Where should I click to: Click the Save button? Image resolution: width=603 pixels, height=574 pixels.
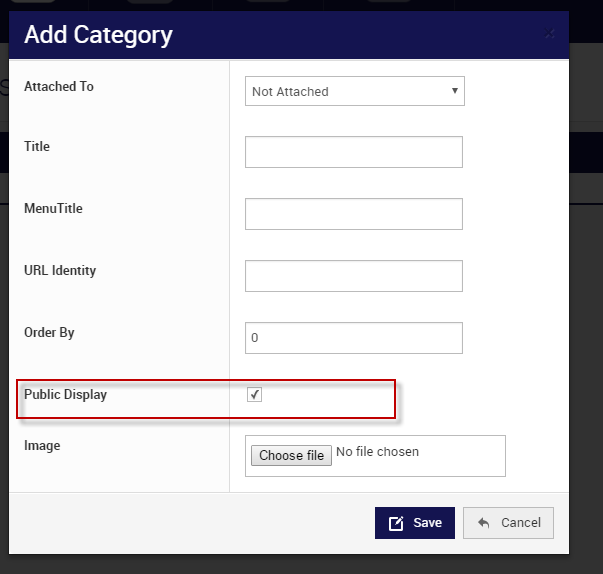[x=415, y=523]
